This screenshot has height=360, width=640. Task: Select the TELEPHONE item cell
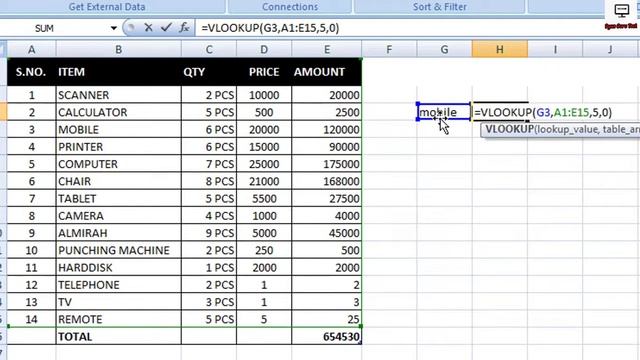[x=118, y=284]
